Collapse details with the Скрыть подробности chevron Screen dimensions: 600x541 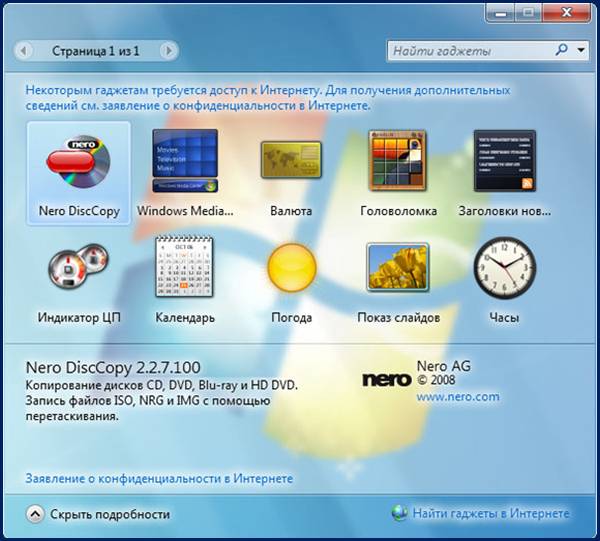35,514
